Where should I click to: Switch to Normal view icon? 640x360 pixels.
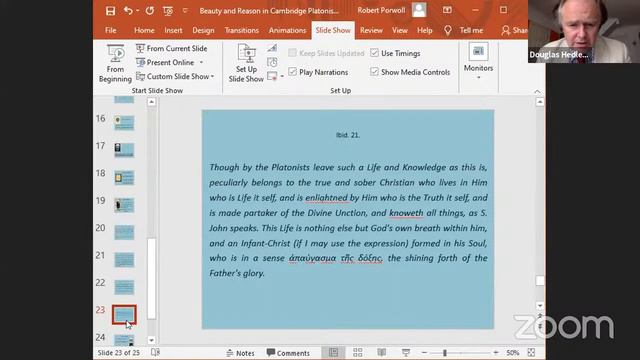tap(333, 352)
